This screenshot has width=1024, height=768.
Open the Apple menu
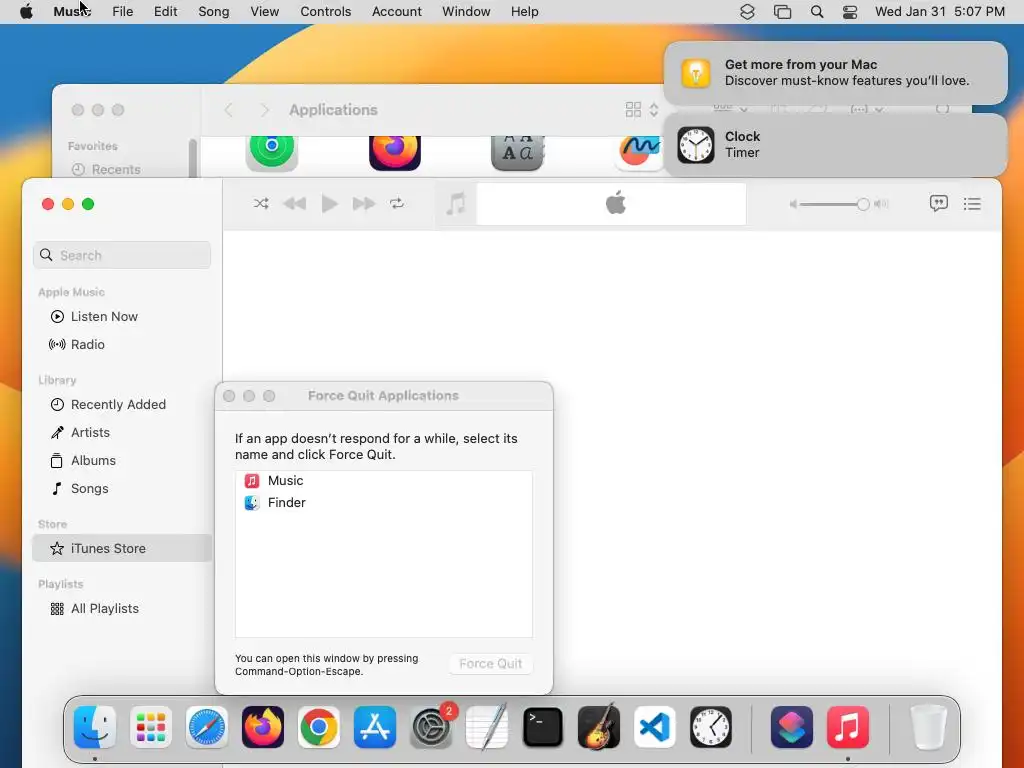(26, 12)
